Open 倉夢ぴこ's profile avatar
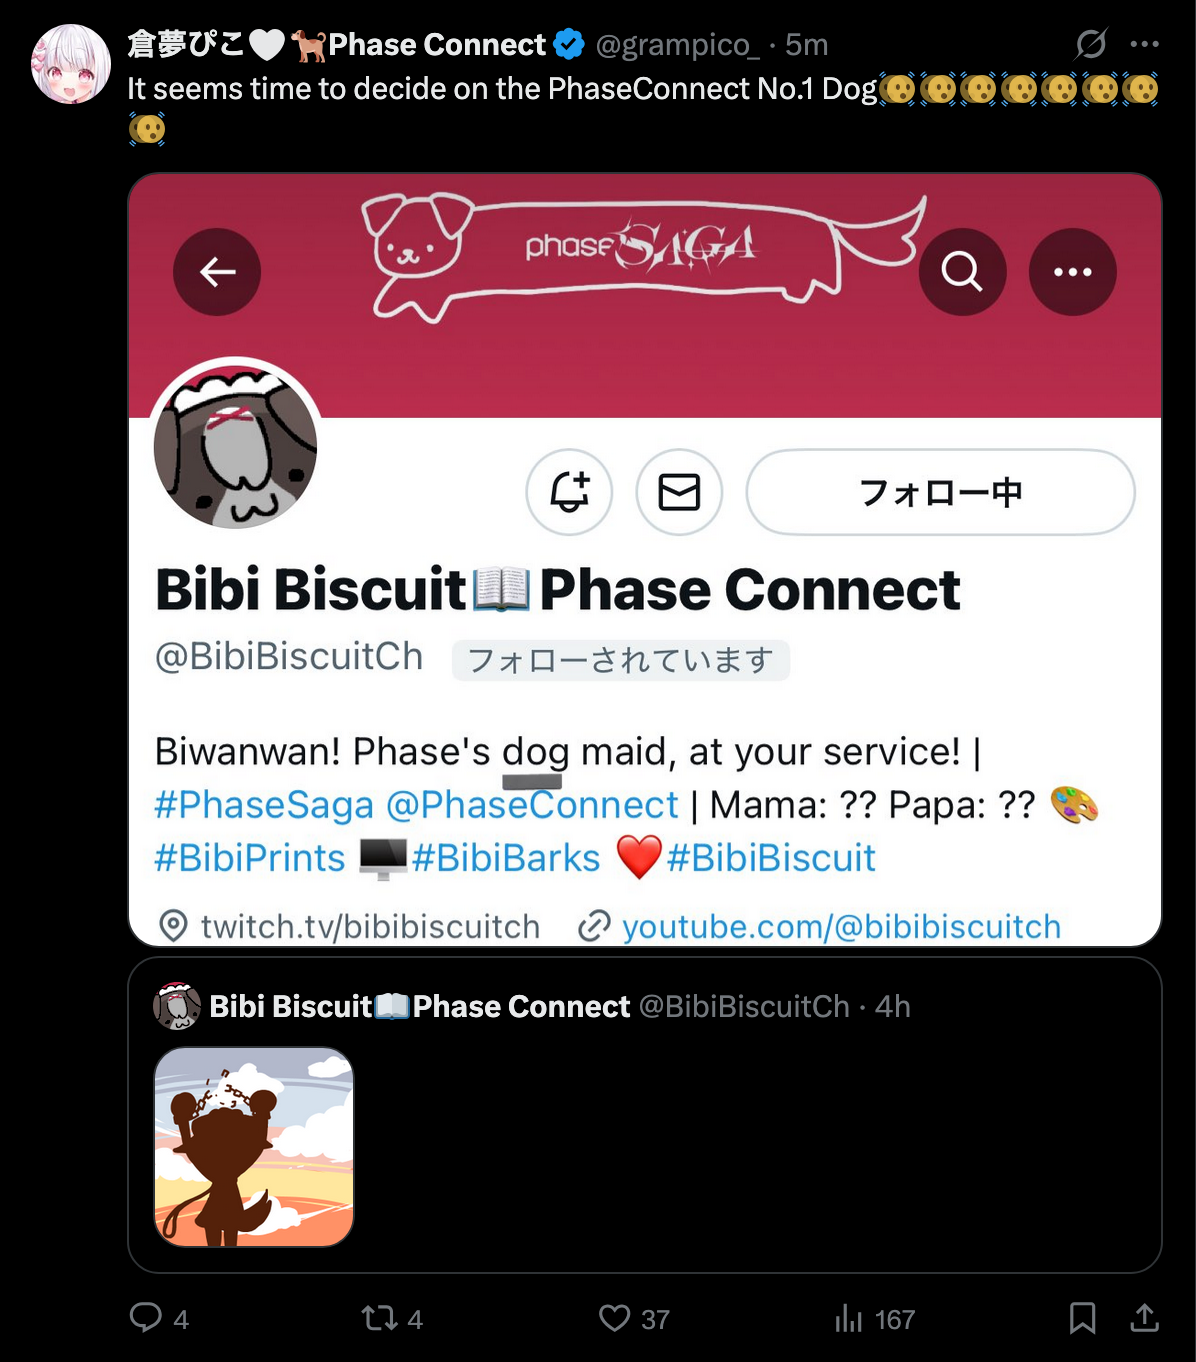The height and width of the screenshot is (1362, 1196). pos(71,64)
